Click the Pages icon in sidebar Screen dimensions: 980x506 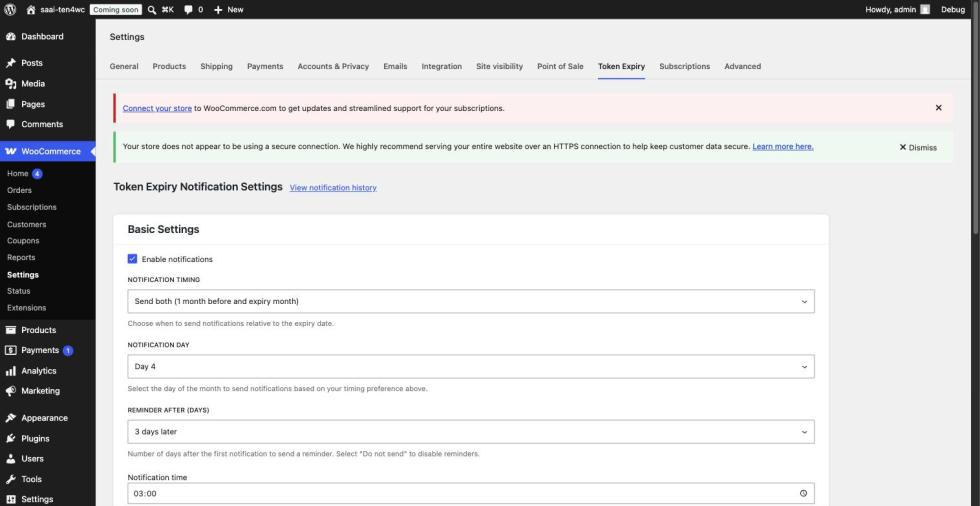pos(11,104)
